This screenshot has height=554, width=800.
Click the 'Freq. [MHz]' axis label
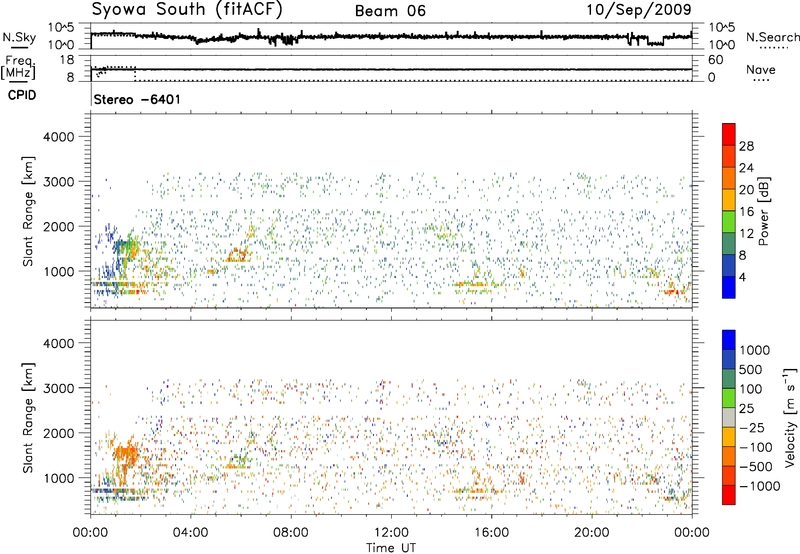pos(19,67)
